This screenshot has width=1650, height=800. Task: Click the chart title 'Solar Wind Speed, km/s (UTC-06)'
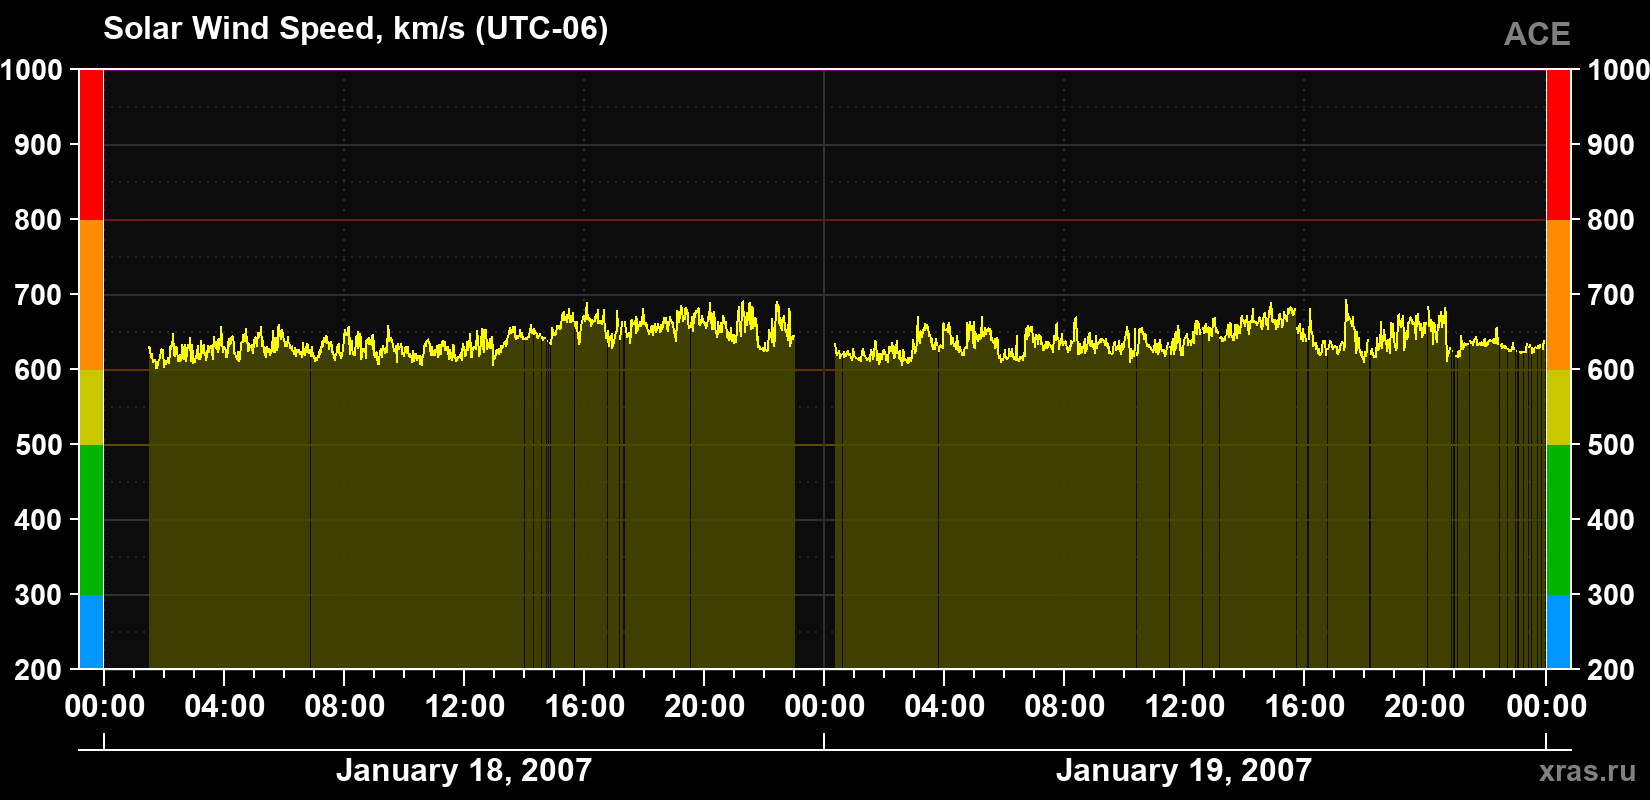tap(356, 29)
